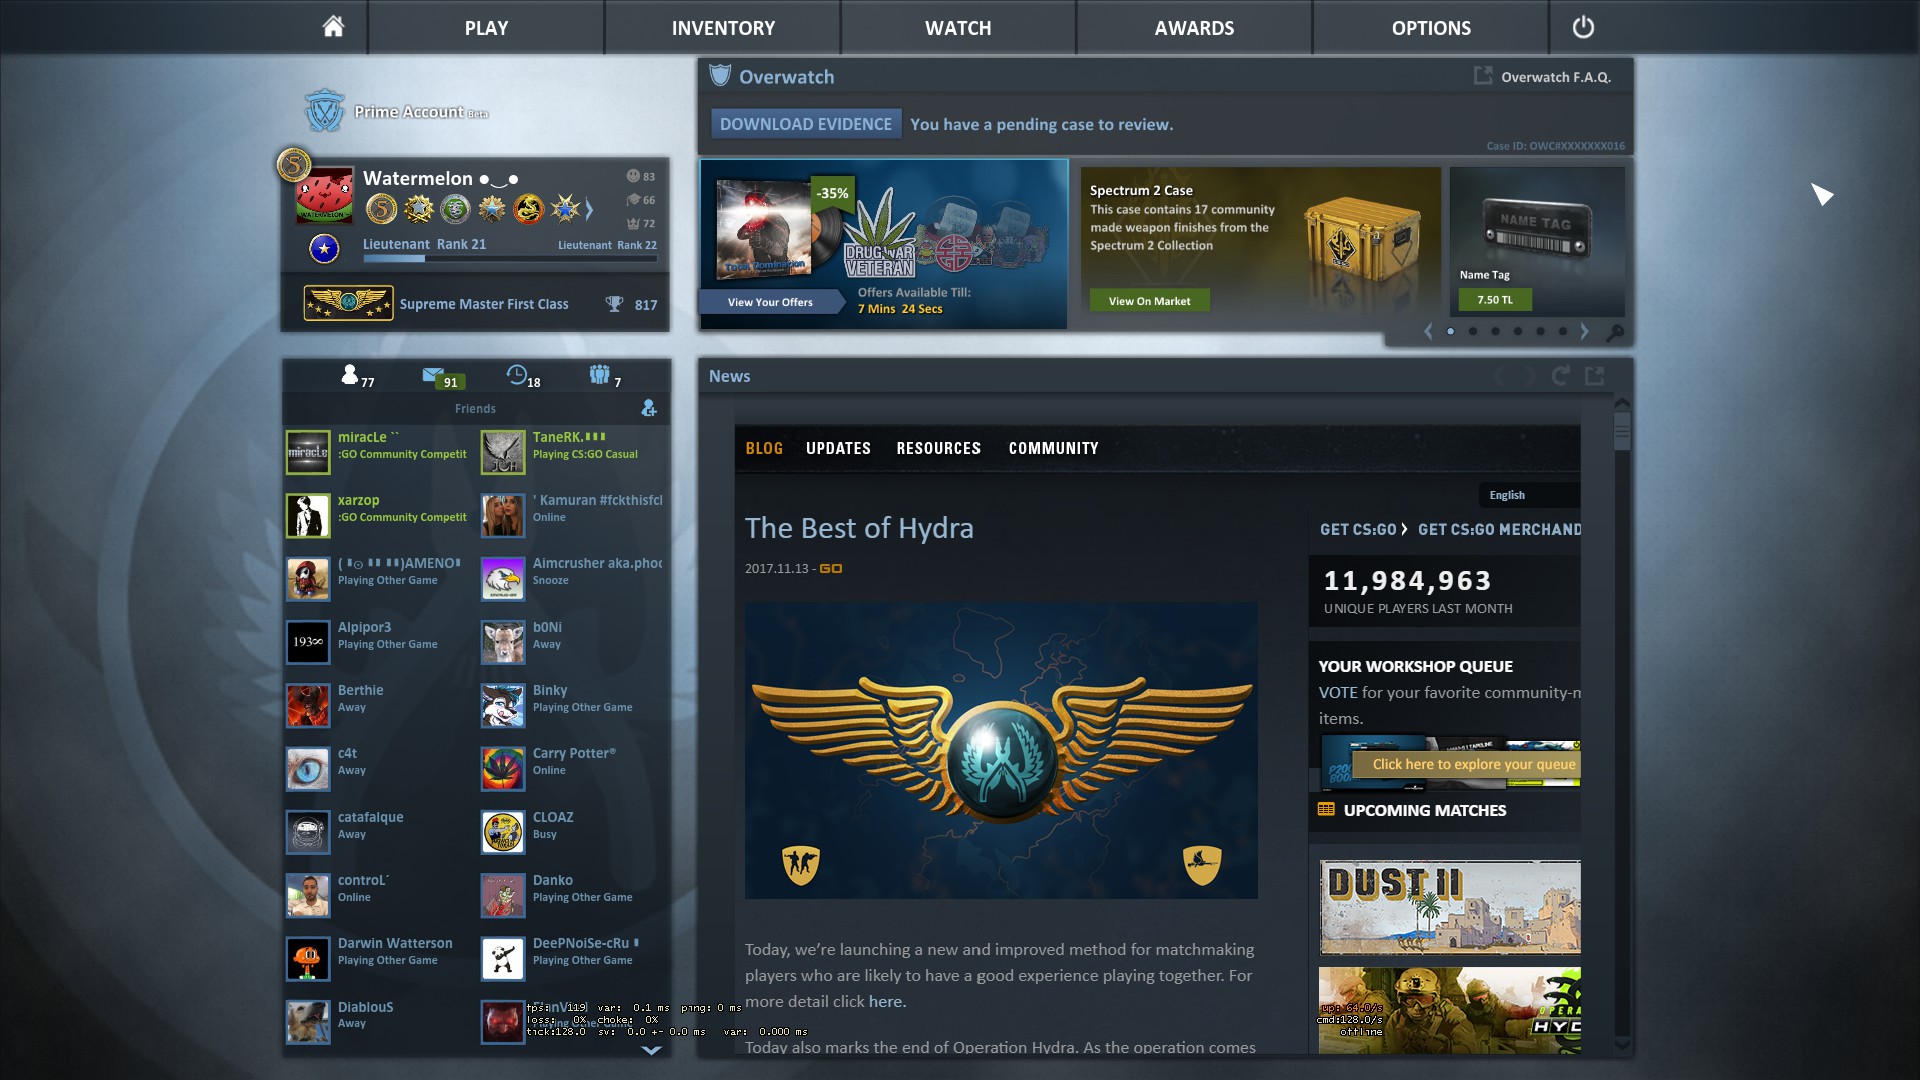The height and width of the screenshot is (1080, 1920).
Task: Open News in external browser icon
Action: click(x=1595, y=376)
